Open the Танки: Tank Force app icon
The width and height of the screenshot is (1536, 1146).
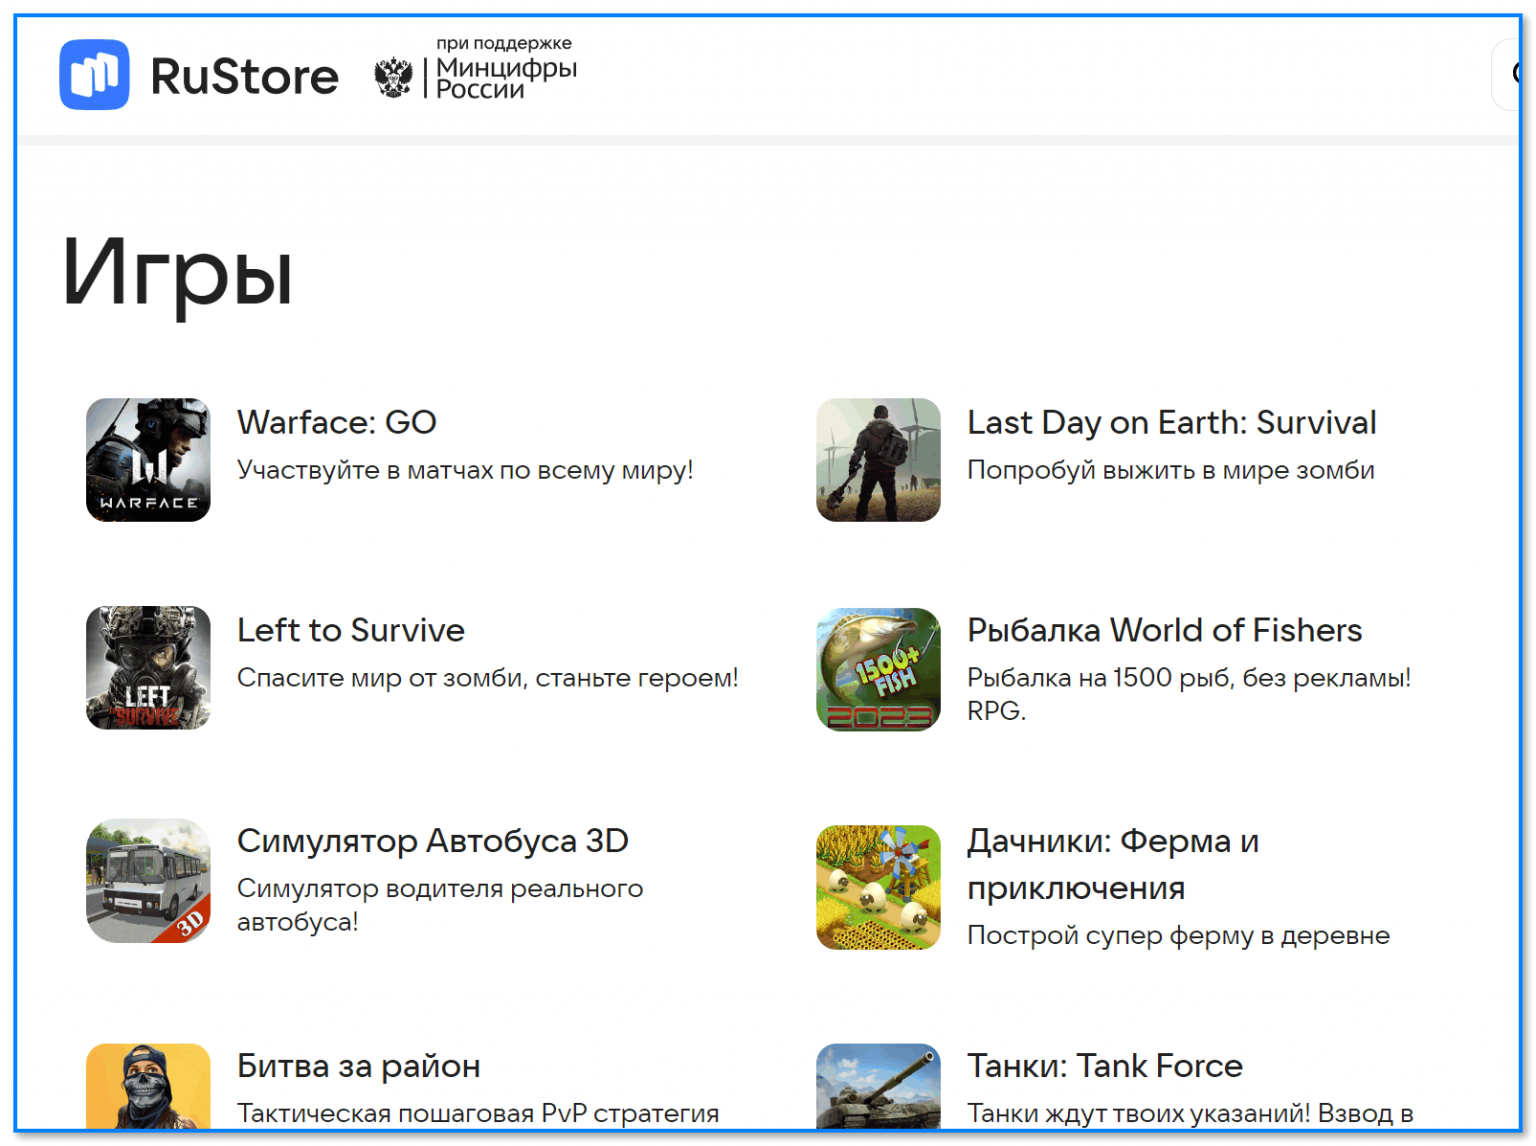pyautogui.click(x=878, y=1087)
